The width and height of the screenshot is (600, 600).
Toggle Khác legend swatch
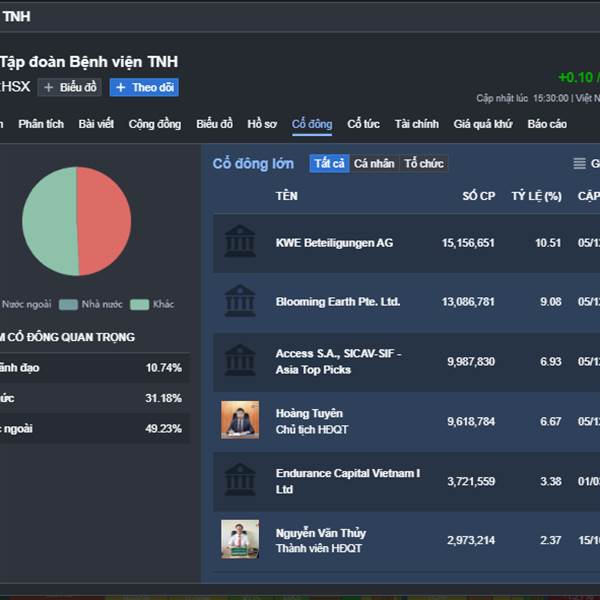[140, 305]
